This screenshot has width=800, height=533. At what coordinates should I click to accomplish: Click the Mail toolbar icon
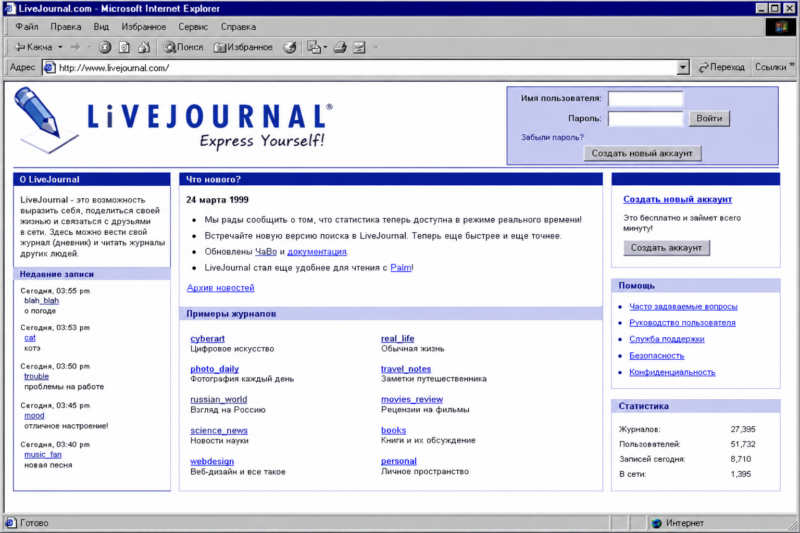coord(314,47)
